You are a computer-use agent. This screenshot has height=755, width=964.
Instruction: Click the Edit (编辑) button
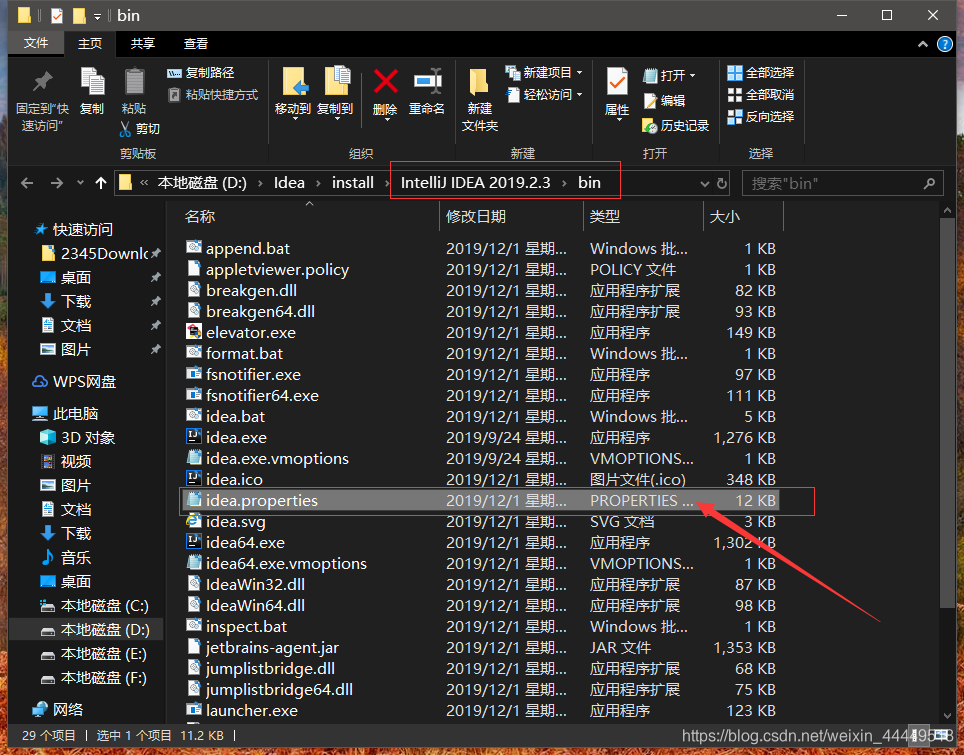tap(664, 101)
